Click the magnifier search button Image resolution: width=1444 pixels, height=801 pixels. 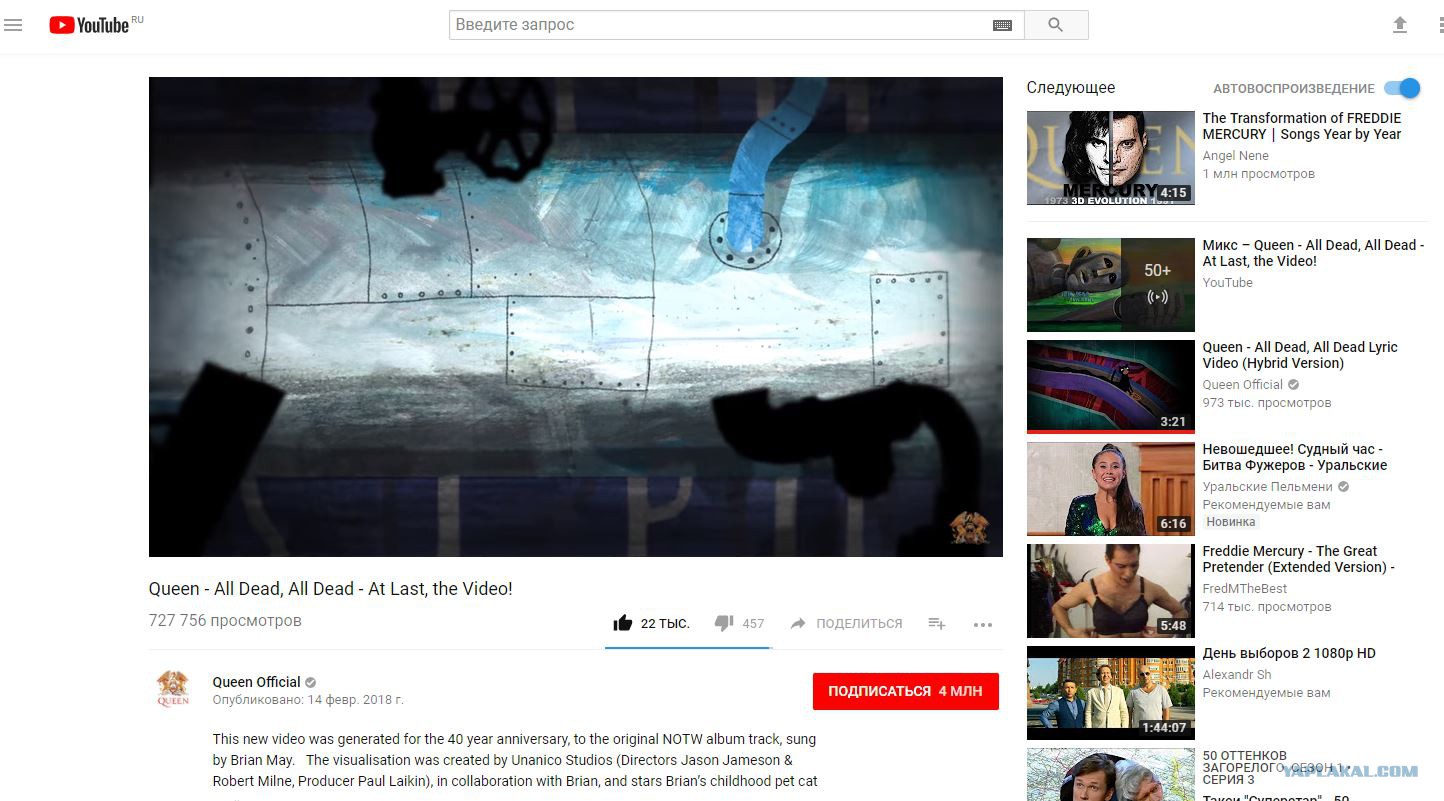point(1056,25)
